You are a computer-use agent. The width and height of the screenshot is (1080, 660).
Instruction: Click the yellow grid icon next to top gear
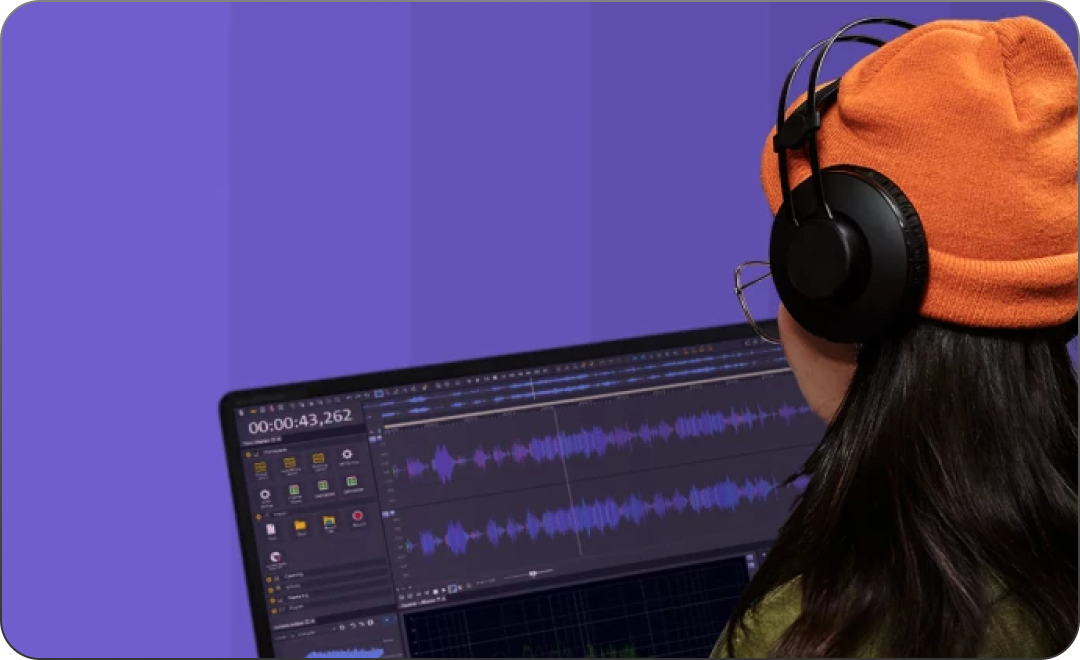tap(318, 459)
